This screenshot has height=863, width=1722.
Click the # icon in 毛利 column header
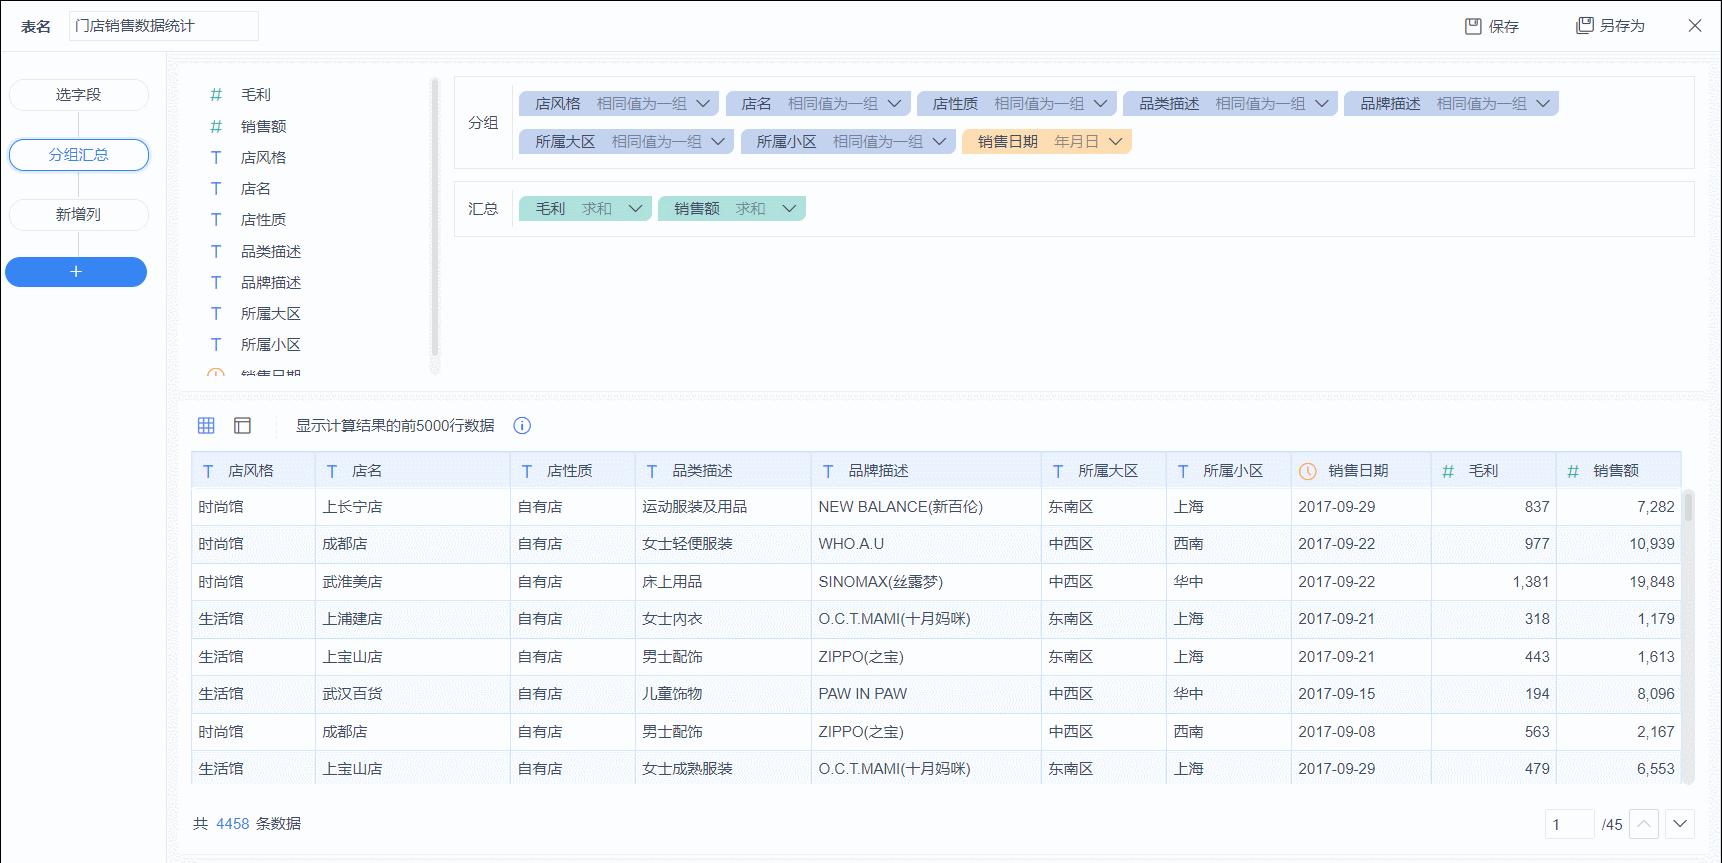[1448, 471]
